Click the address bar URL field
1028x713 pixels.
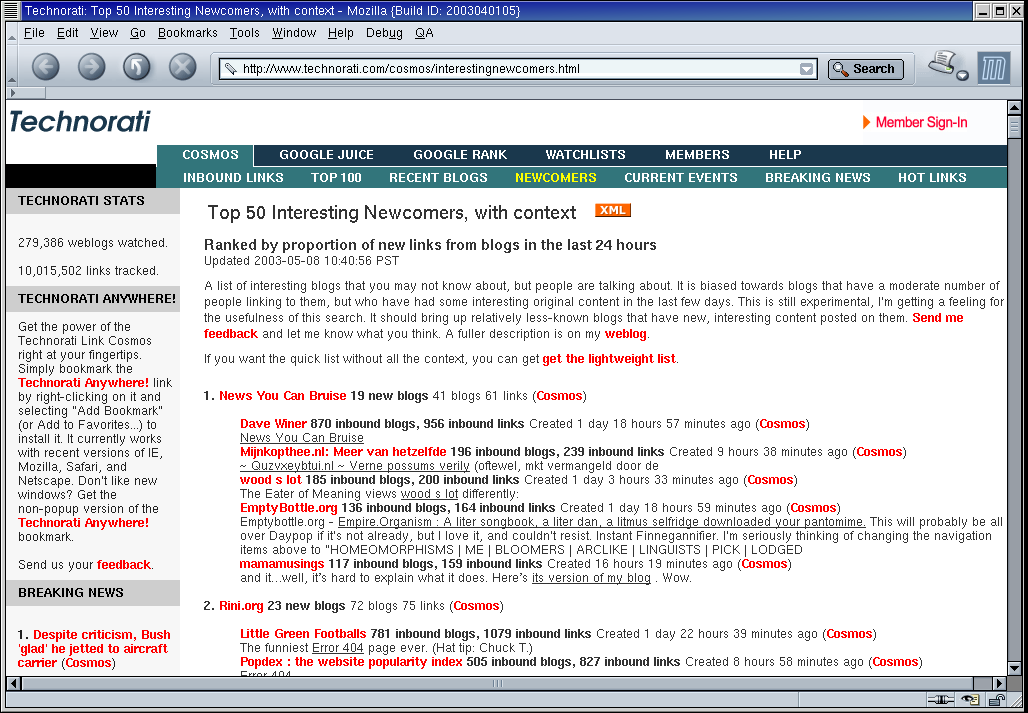click(x=518, y=69)
